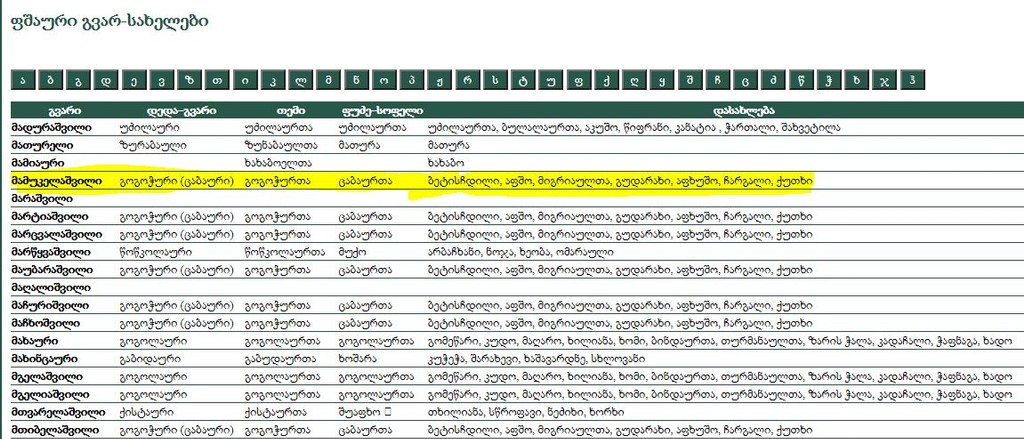Filter surnames by the letter რ

pos(468,80)
